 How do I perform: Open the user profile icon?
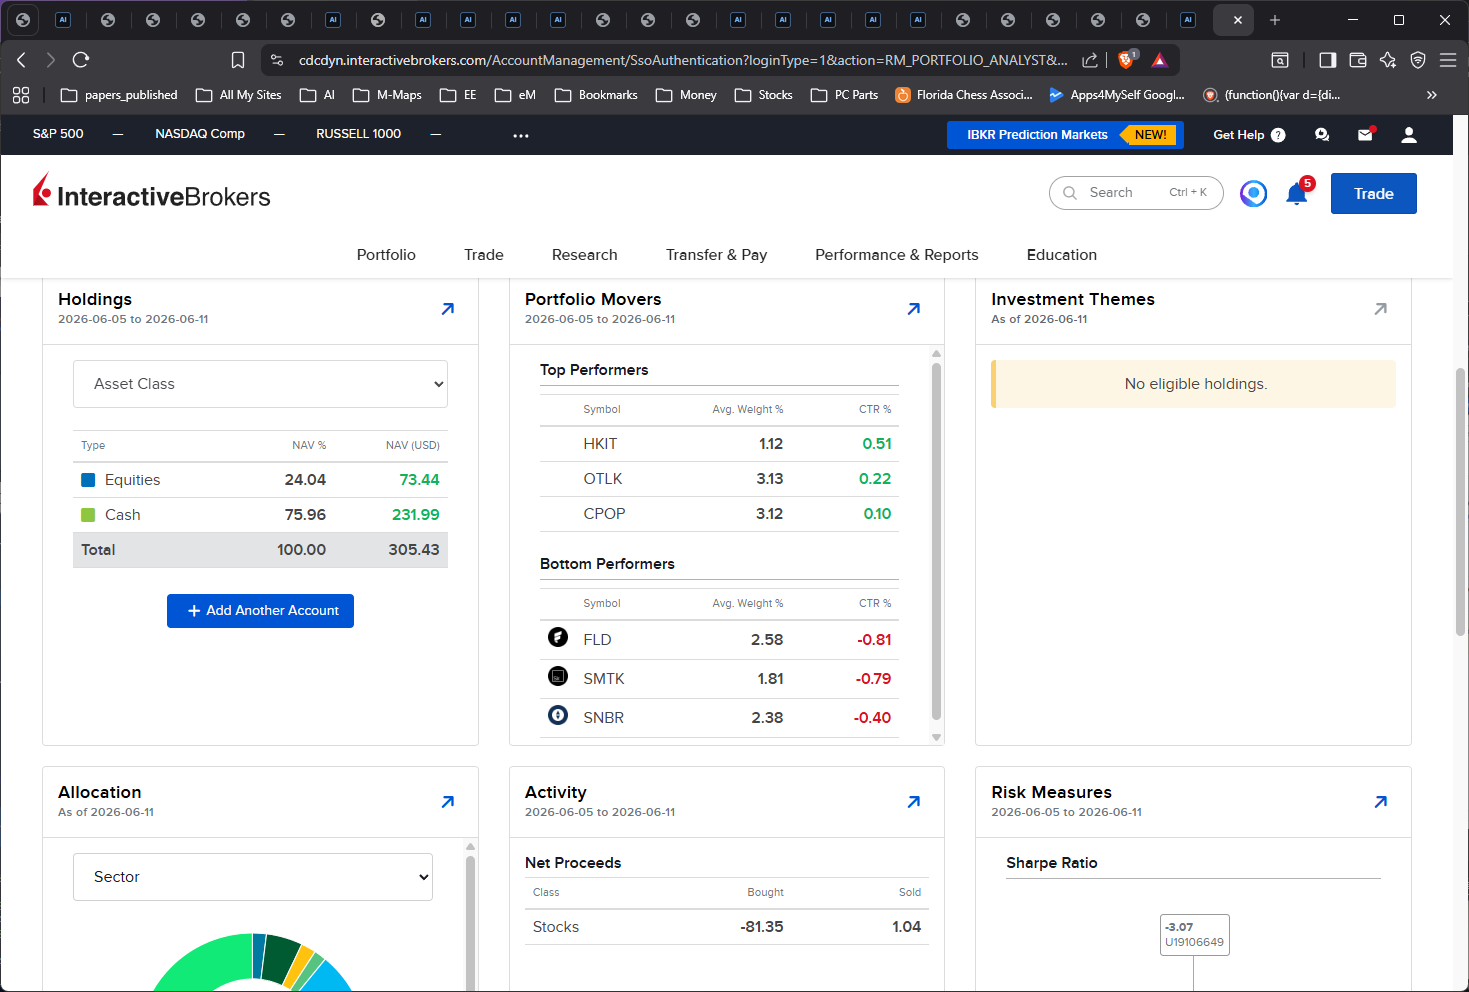[1409, 135]
